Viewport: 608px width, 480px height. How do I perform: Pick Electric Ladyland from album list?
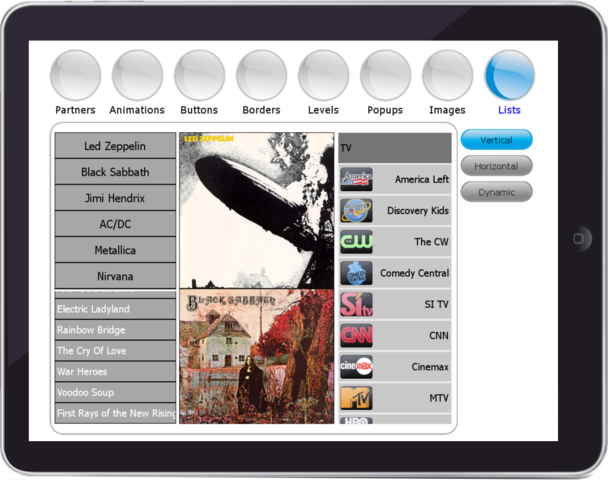pyautogui.click(x=115, y=309)
